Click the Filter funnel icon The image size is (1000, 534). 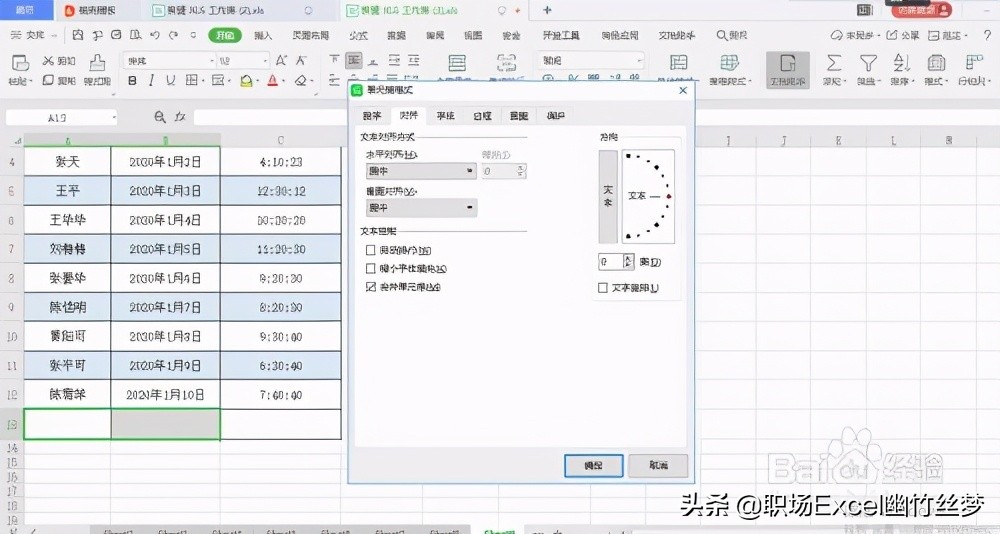(x=868, y=63)
